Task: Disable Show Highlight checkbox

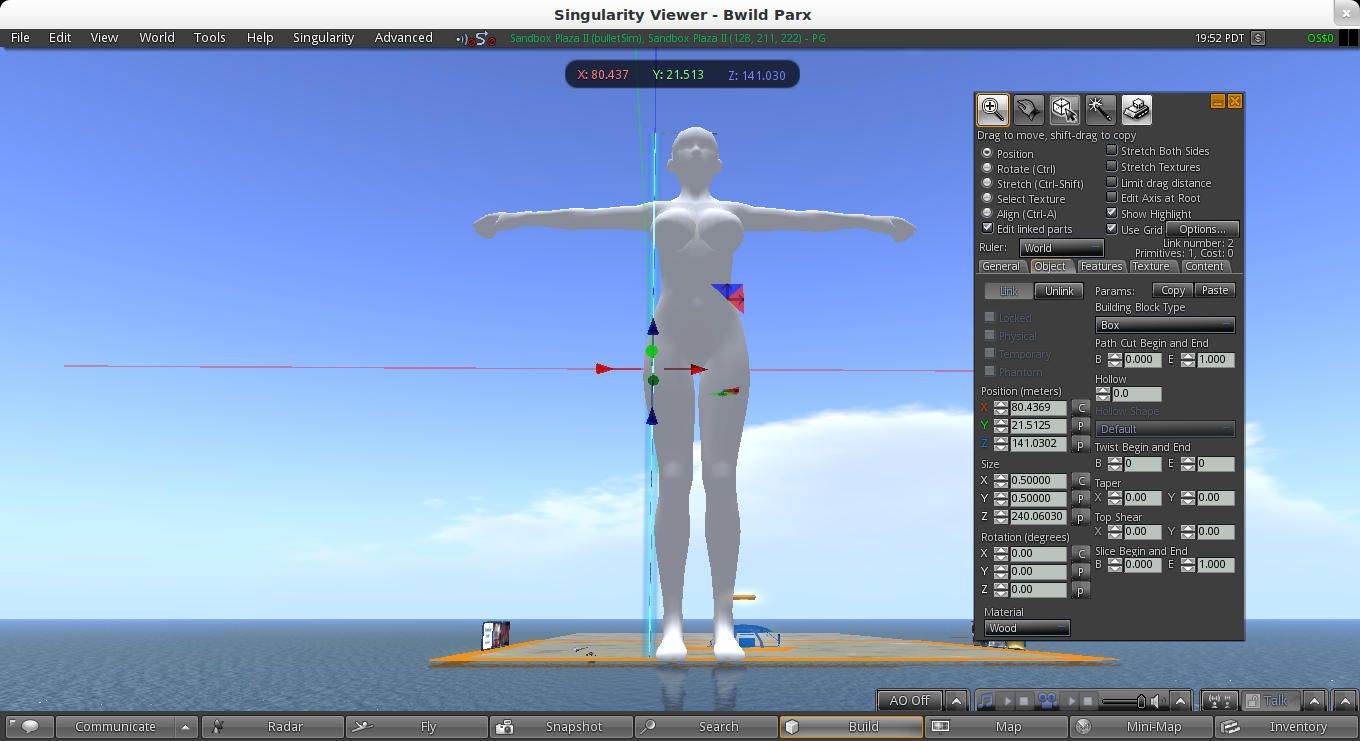Action: (1112, 213)
